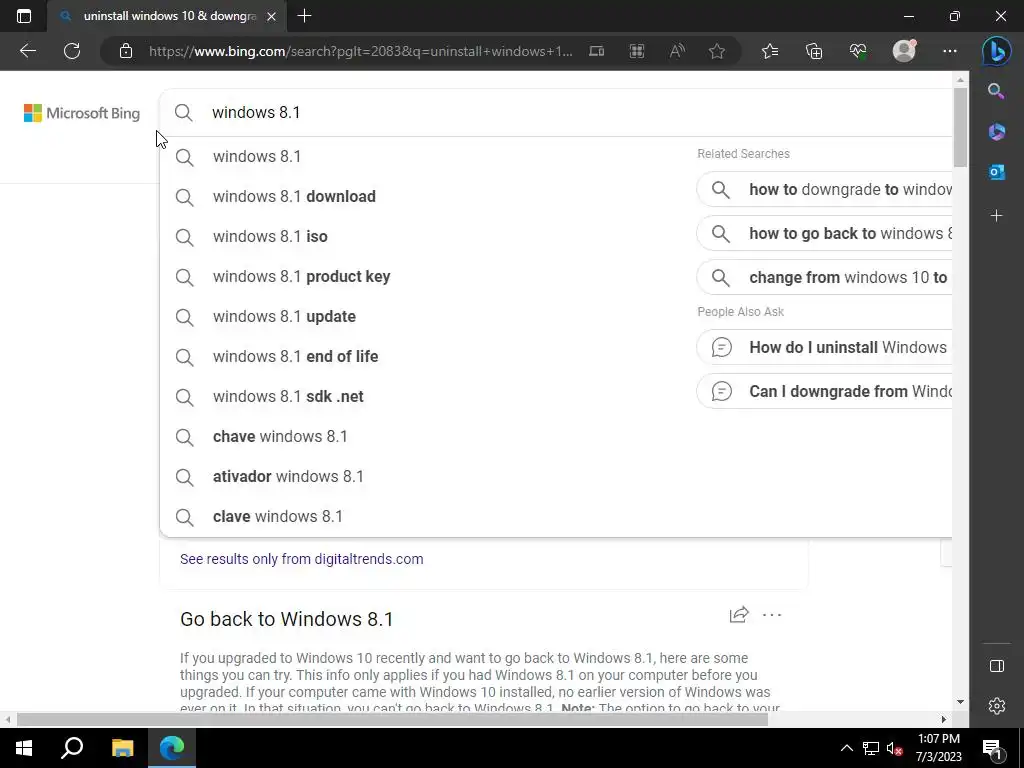This screenshot has width=1024, height=768.
Task: Open Edge Settings and more menu
Action: (x=950, y=51)
